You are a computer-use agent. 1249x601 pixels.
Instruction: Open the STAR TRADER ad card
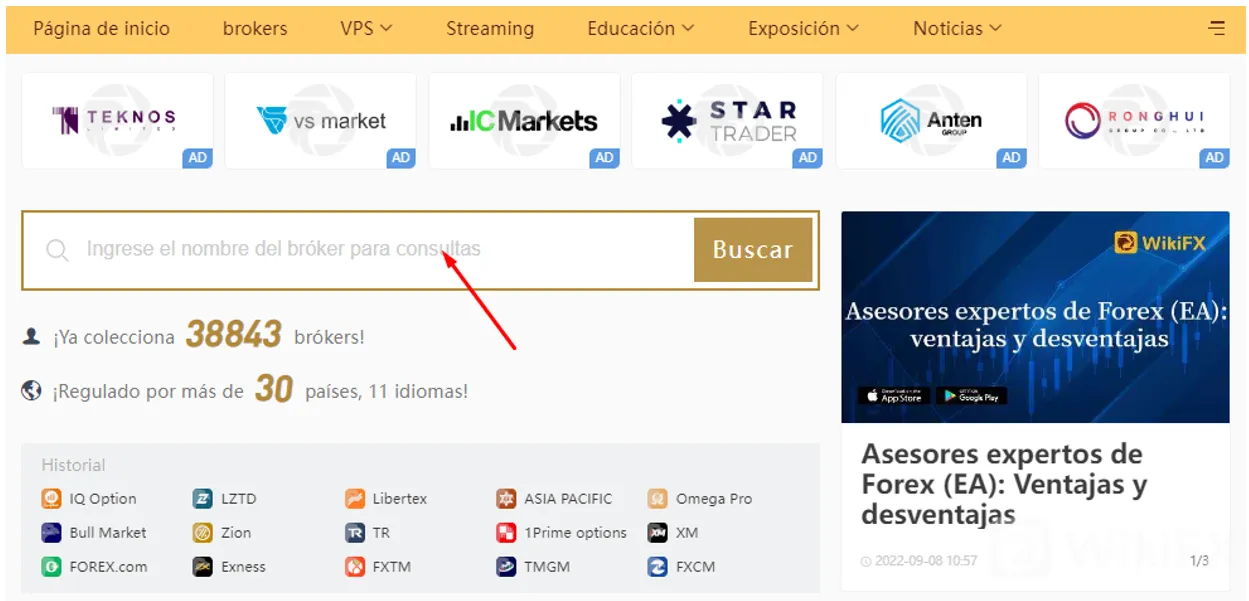point(727,121)
